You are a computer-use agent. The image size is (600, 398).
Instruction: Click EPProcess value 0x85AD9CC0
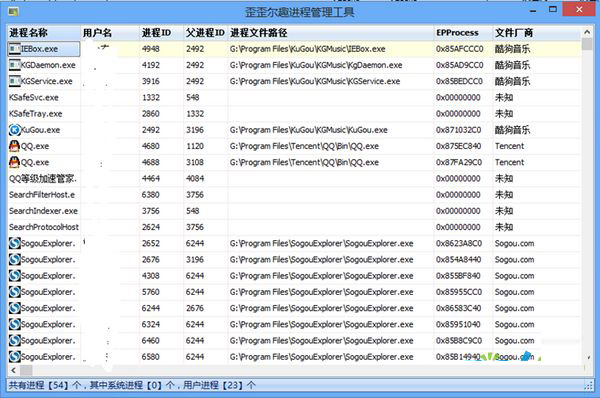(460, 65)
